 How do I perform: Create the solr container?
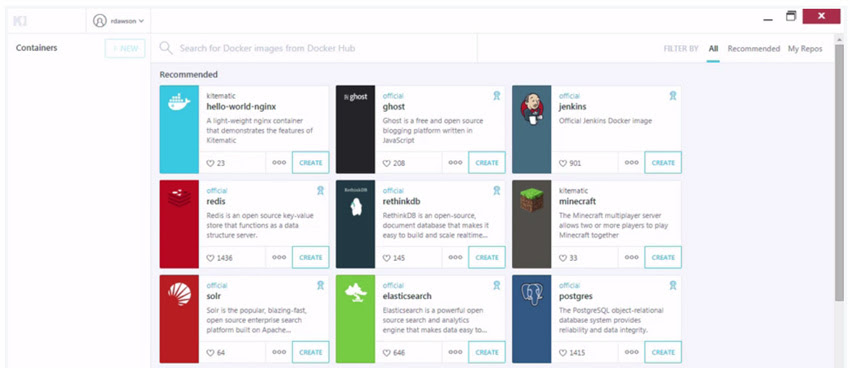coord(311,352)
